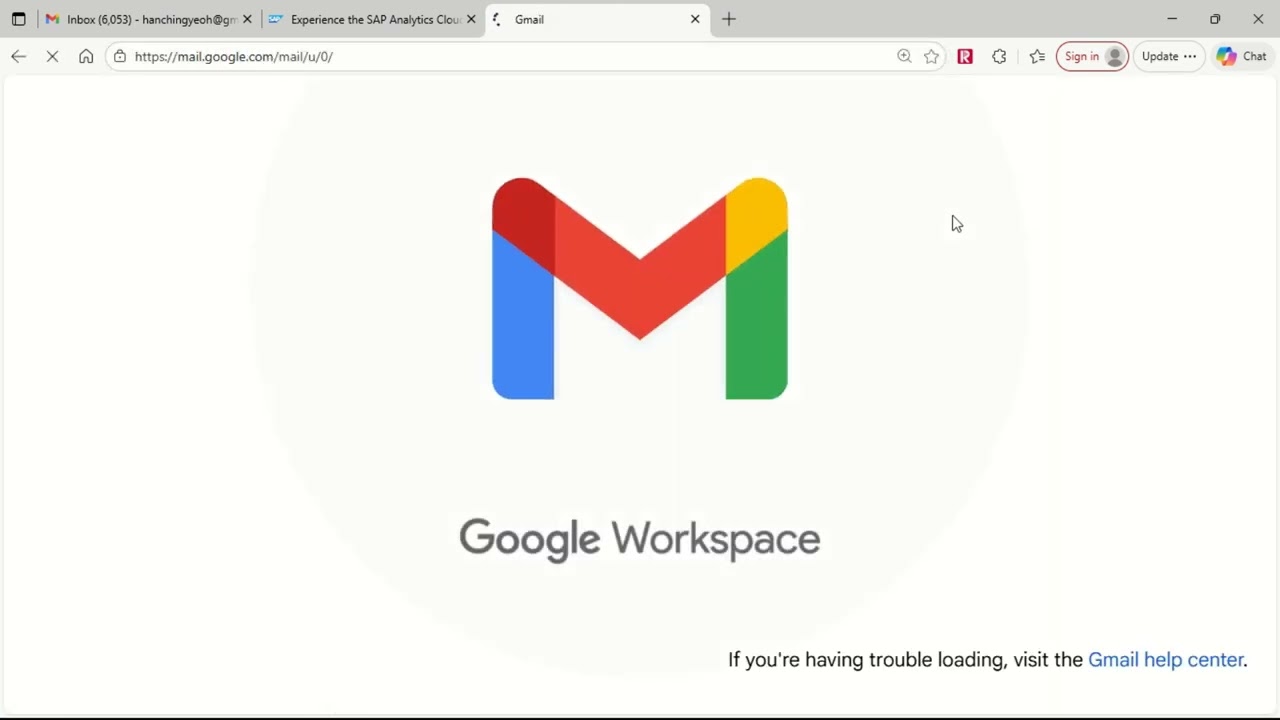The image size is (1280, 720).
Task: Click the Sign in profile button
Action: pos(1092,56)
